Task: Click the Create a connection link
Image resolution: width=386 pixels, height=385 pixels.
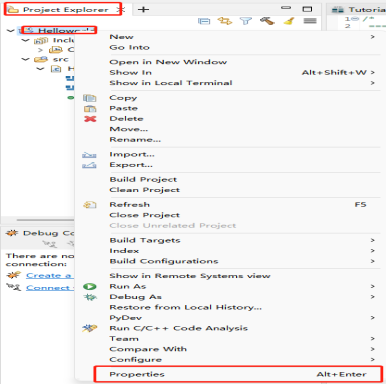Action: 49,275
